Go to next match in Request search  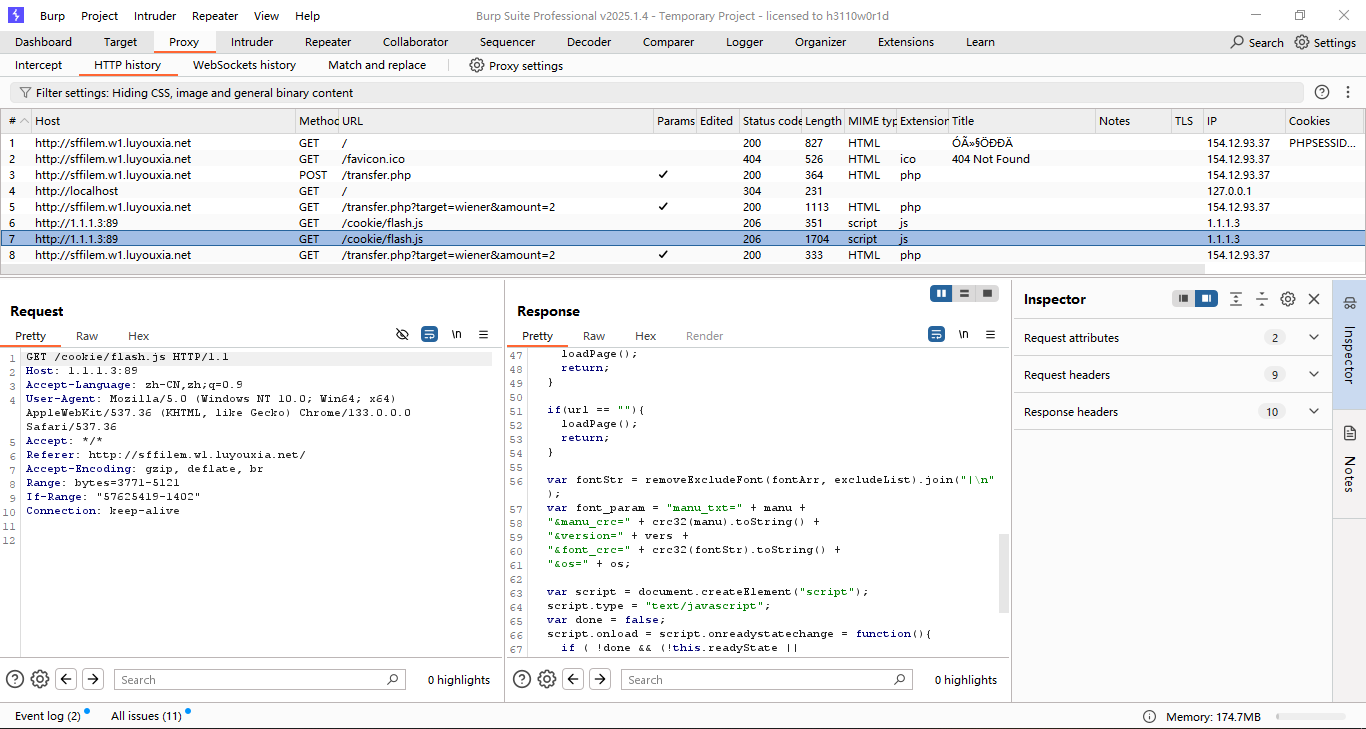pyautogui.click(x=93, y=679)
